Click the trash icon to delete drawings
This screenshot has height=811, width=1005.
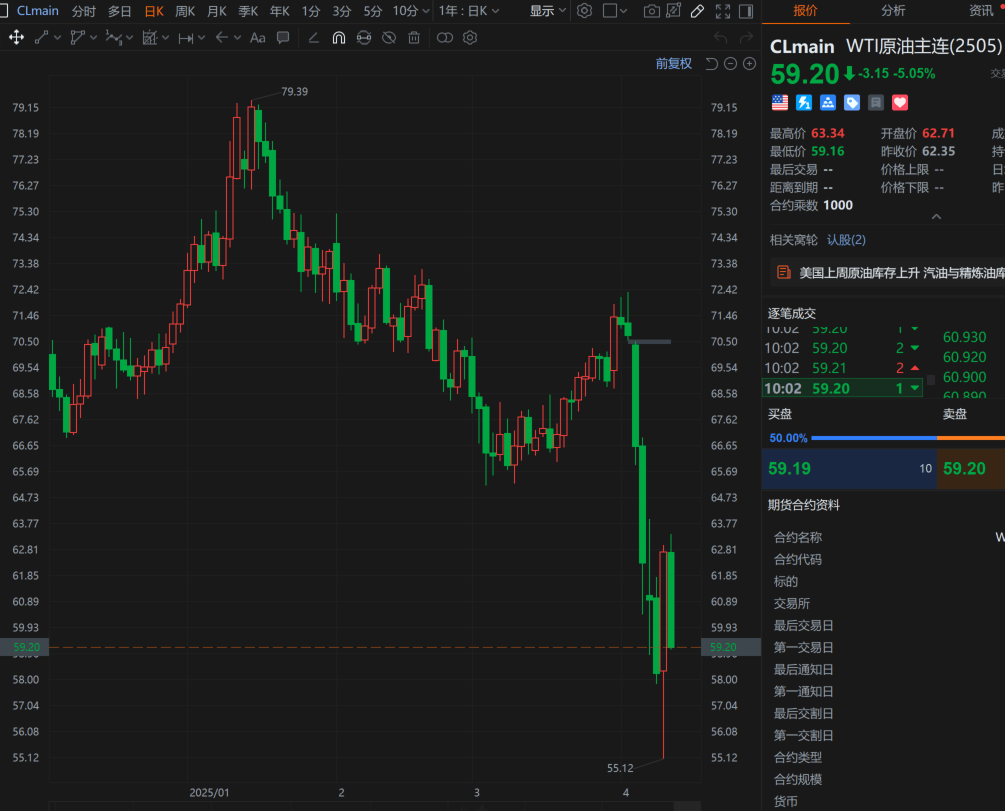(414, 37)
